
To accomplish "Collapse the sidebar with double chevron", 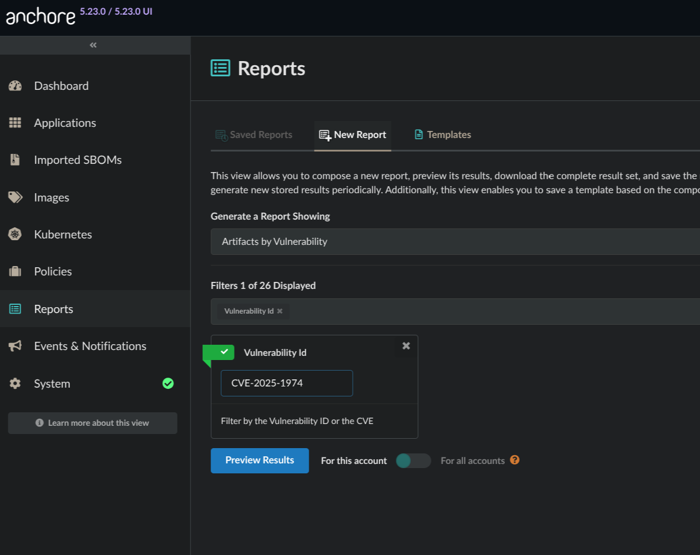I will pyautogui.click(x=94, y=45).
